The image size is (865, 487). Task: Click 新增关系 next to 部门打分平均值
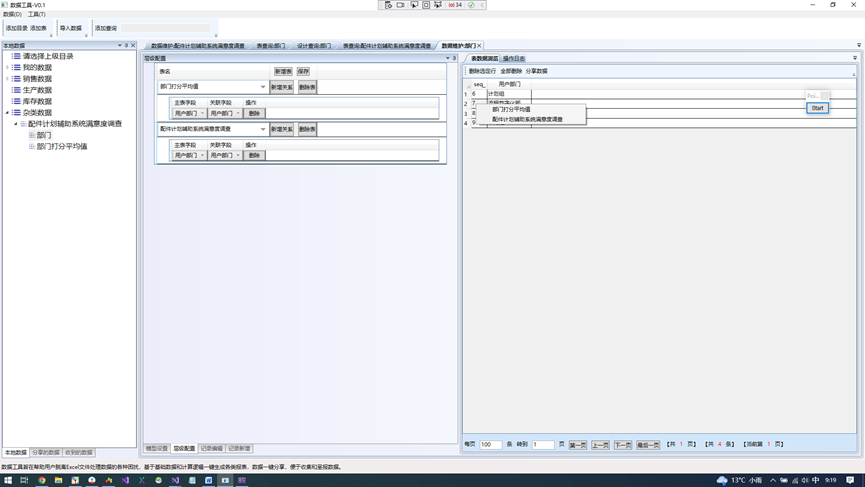pyautogui.click(x=281, y=87)
